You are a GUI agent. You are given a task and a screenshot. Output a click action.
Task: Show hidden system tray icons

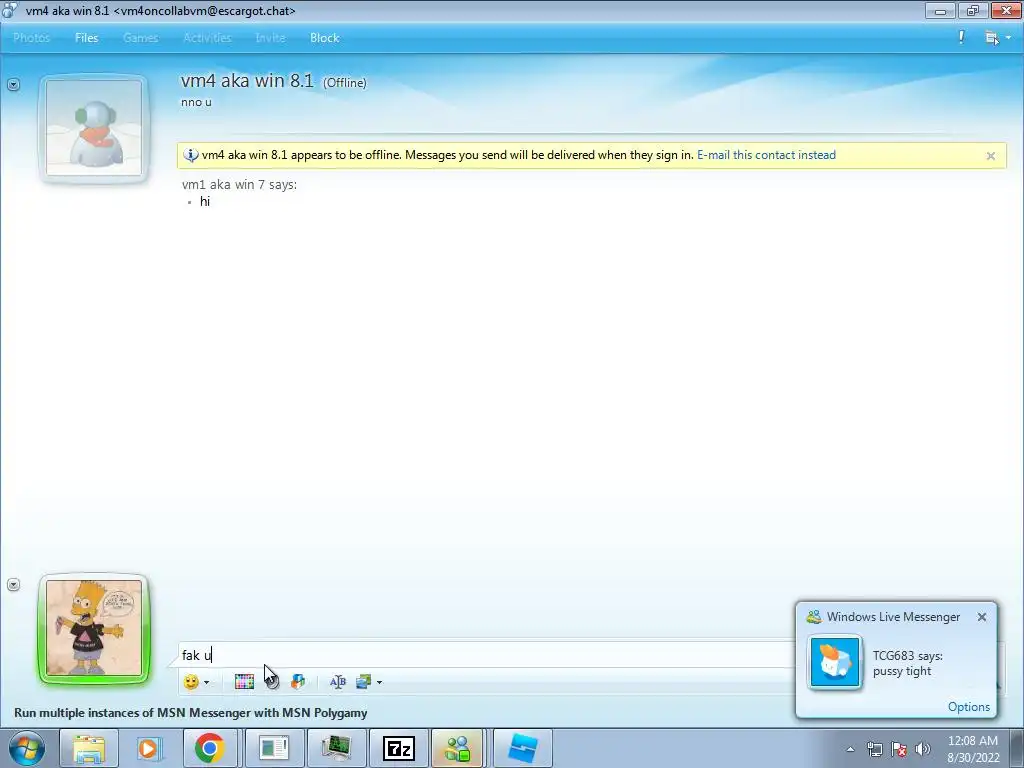click(850, 749)
